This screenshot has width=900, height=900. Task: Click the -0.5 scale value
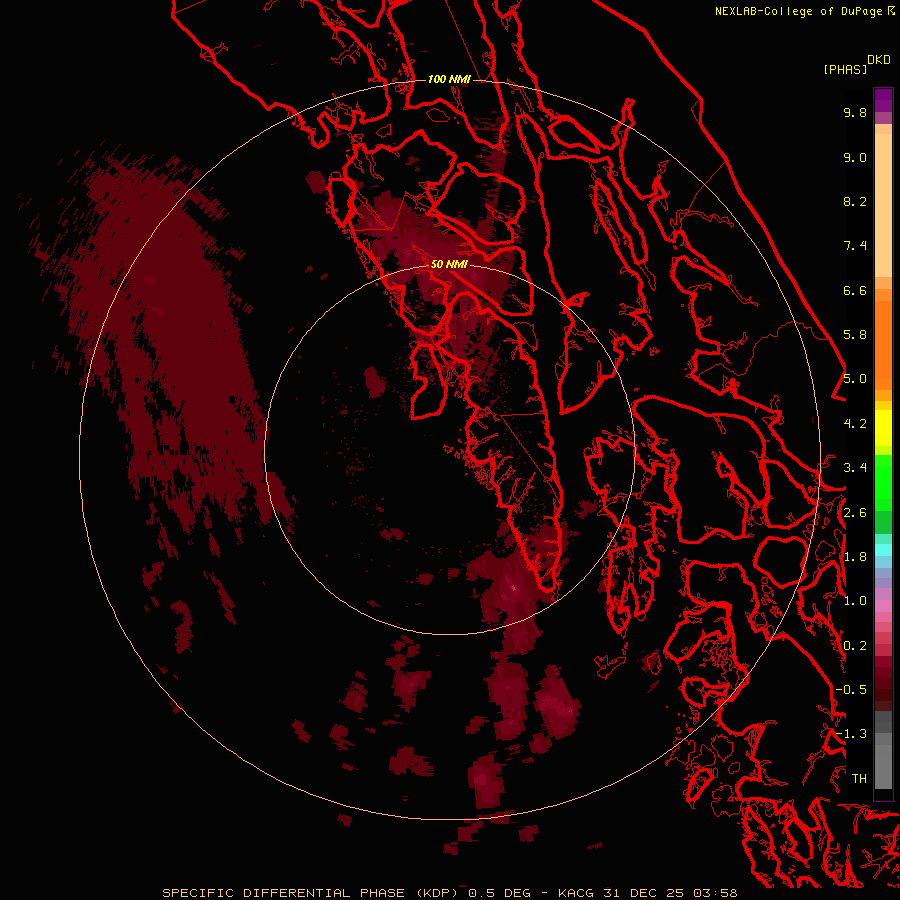pos(851,690)
